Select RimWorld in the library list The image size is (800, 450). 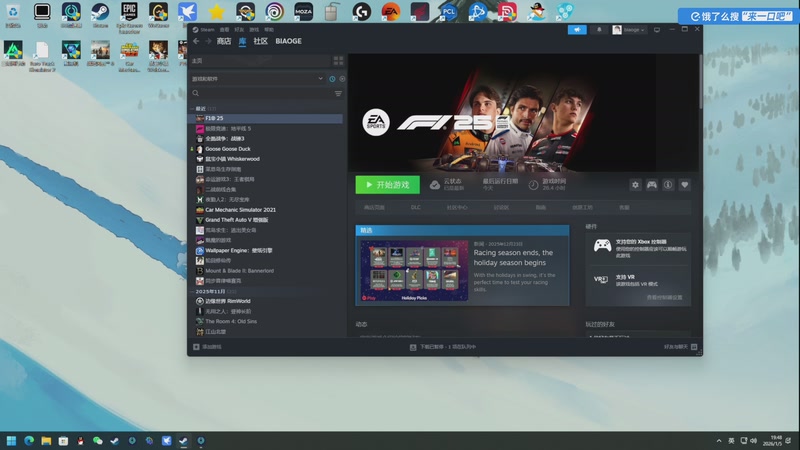pos(266,301)
